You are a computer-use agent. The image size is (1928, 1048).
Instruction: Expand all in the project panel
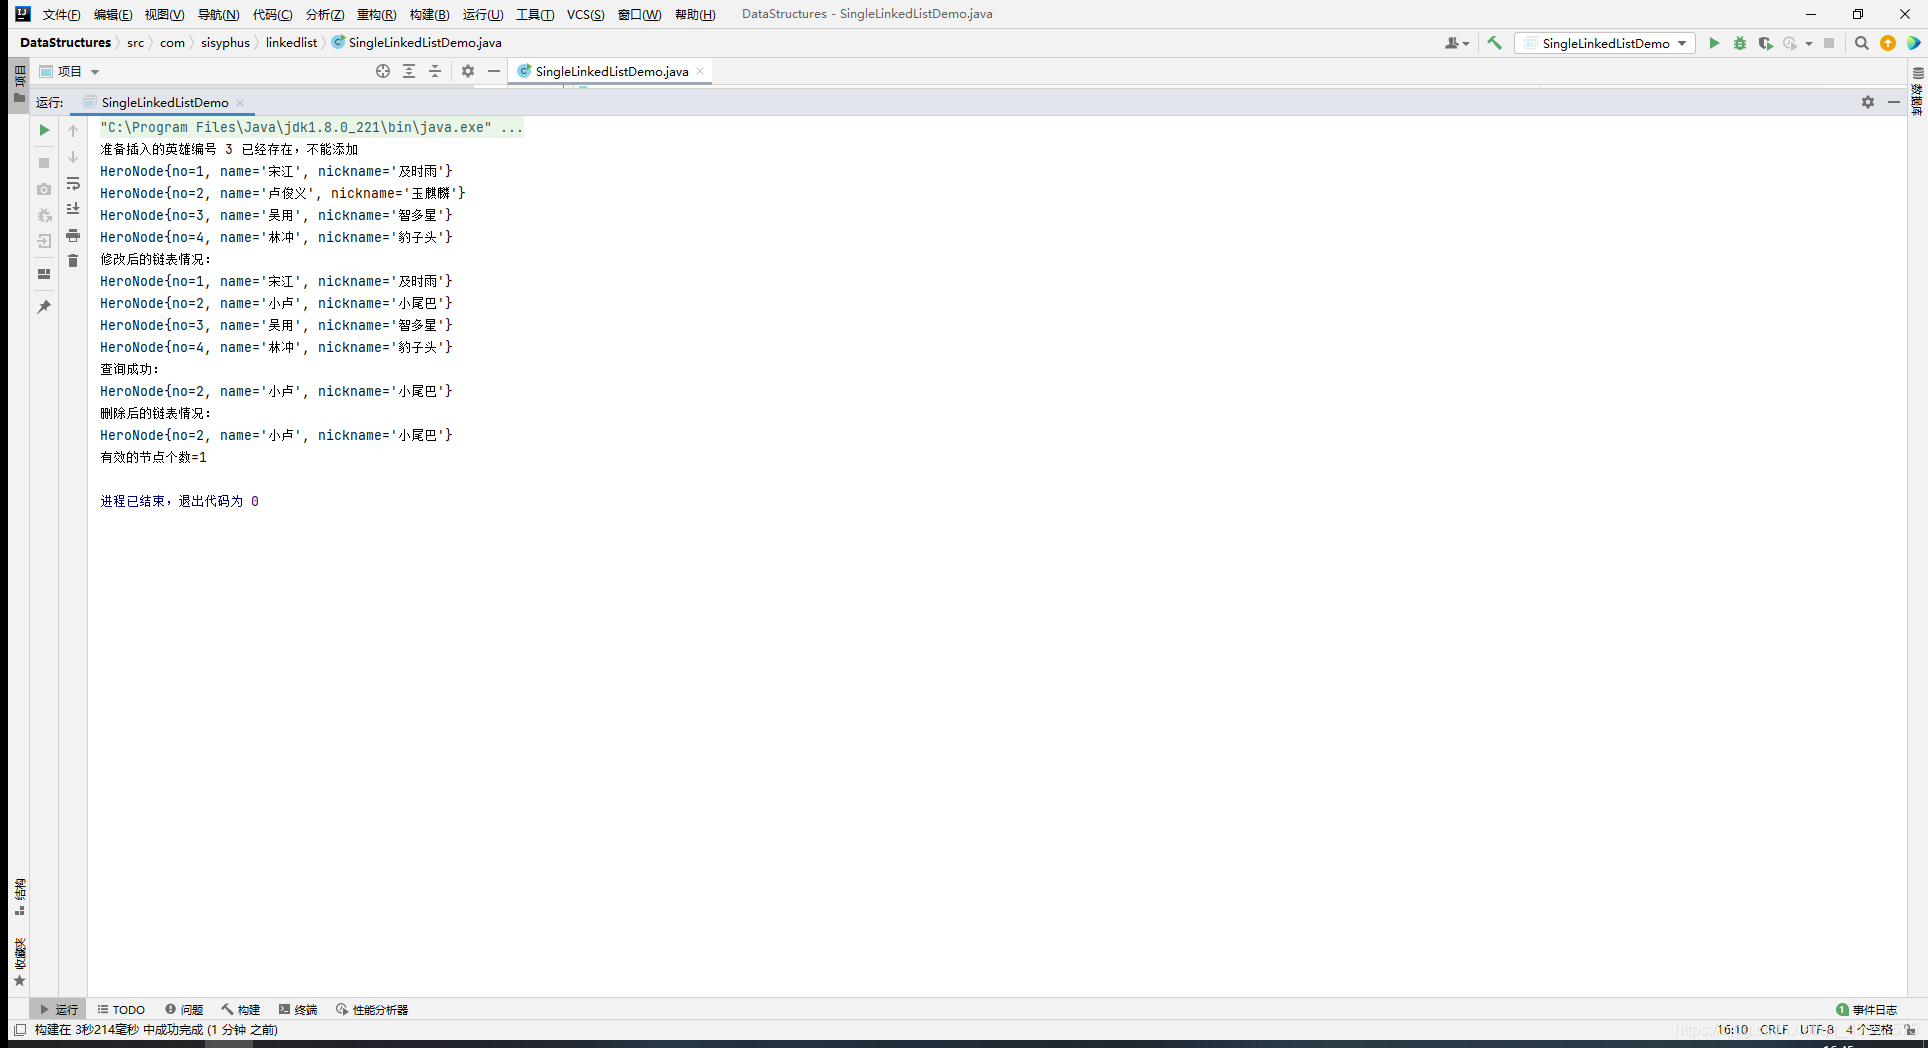(x=409, y=71)
